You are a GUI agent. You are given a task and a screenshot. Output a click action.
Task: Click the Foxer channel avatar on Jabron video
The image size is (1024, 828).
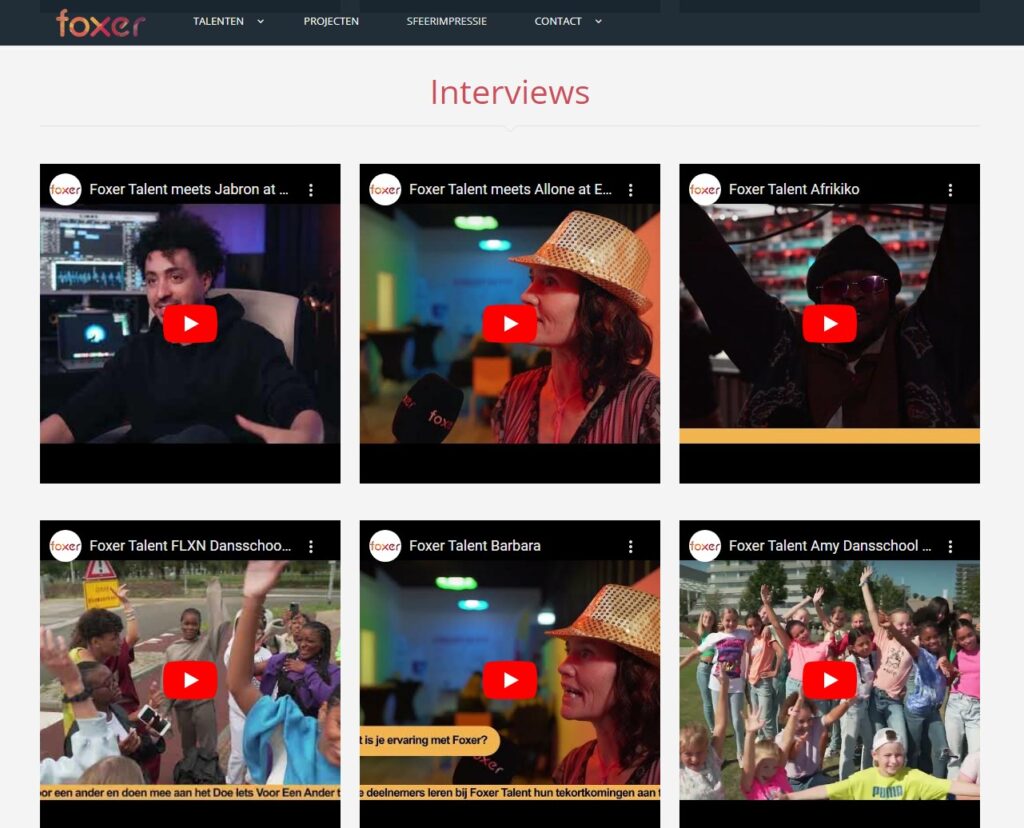pyautogui.click(x=65, y=190)
